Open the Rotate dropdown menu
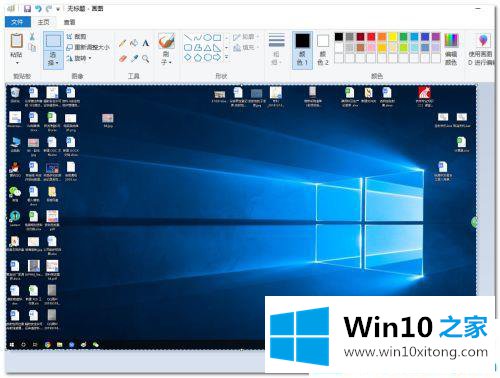This screenshot has width=500, height=378. (79, 58)
